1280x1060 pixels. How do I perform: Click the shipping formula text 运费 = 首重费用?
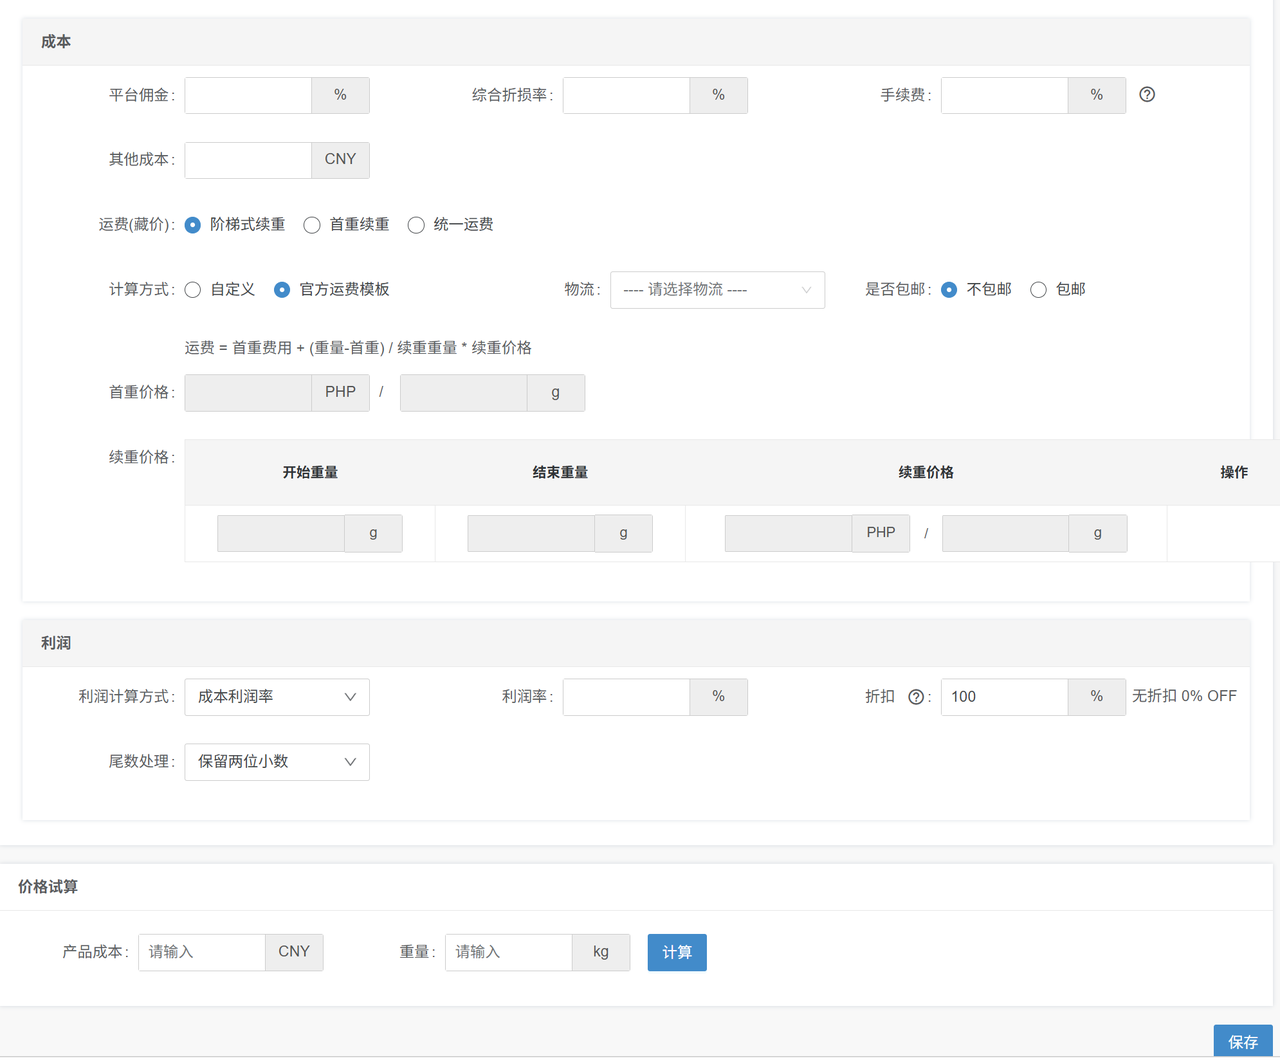click(358, 348)
